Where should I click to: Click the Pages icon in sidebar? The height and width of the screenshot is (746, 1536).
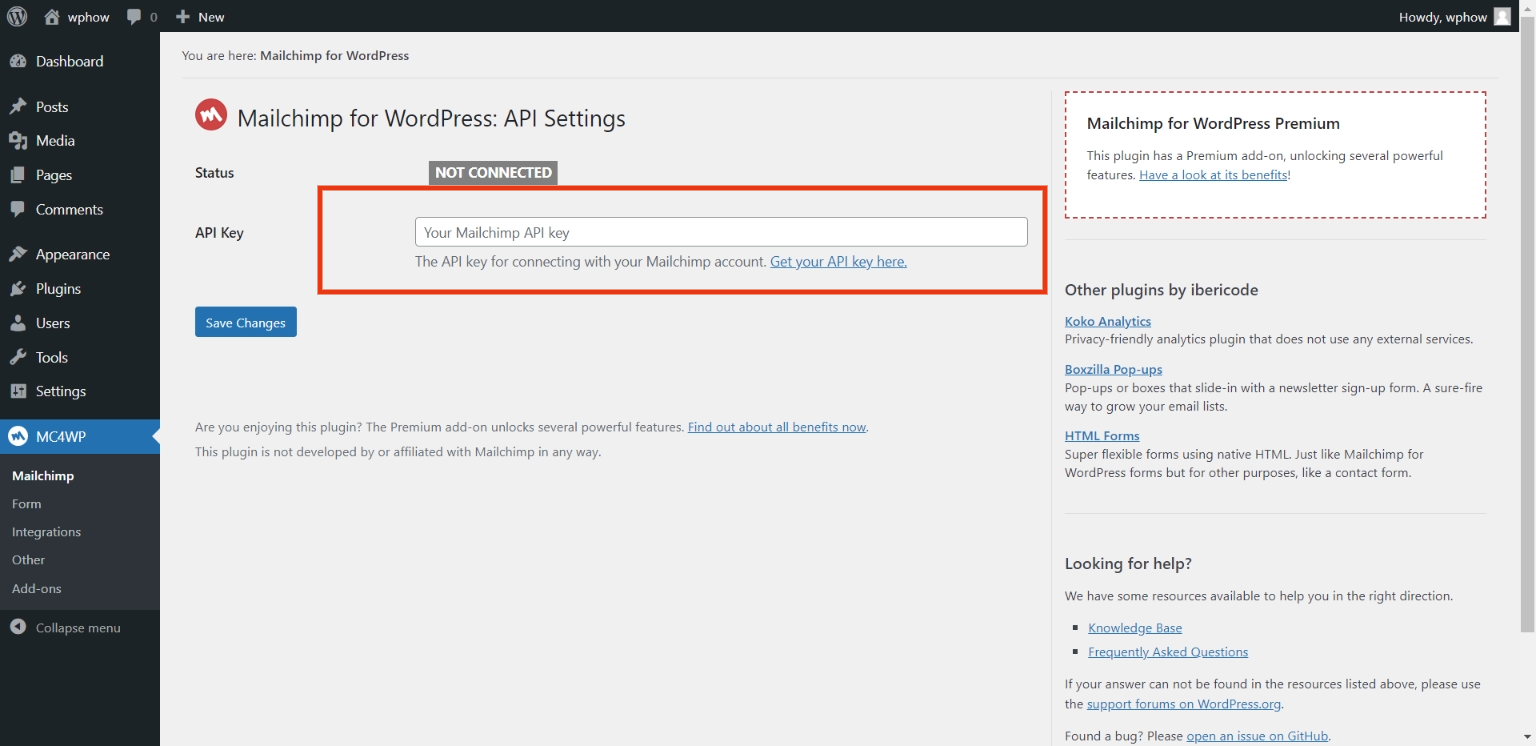coord(17,175)
